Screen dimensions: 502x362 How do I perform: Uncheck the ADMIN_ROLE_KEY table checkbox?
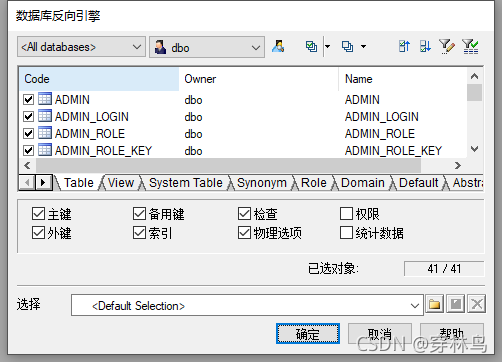[x=29, y=150]
